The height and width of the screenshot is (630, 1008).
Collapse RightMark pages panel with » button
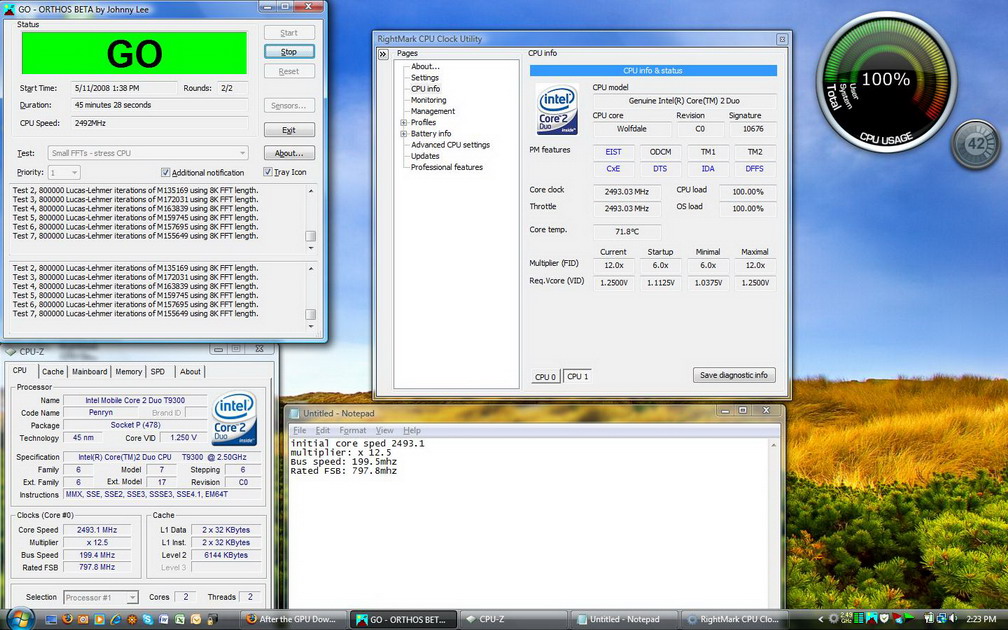point(383,54)
